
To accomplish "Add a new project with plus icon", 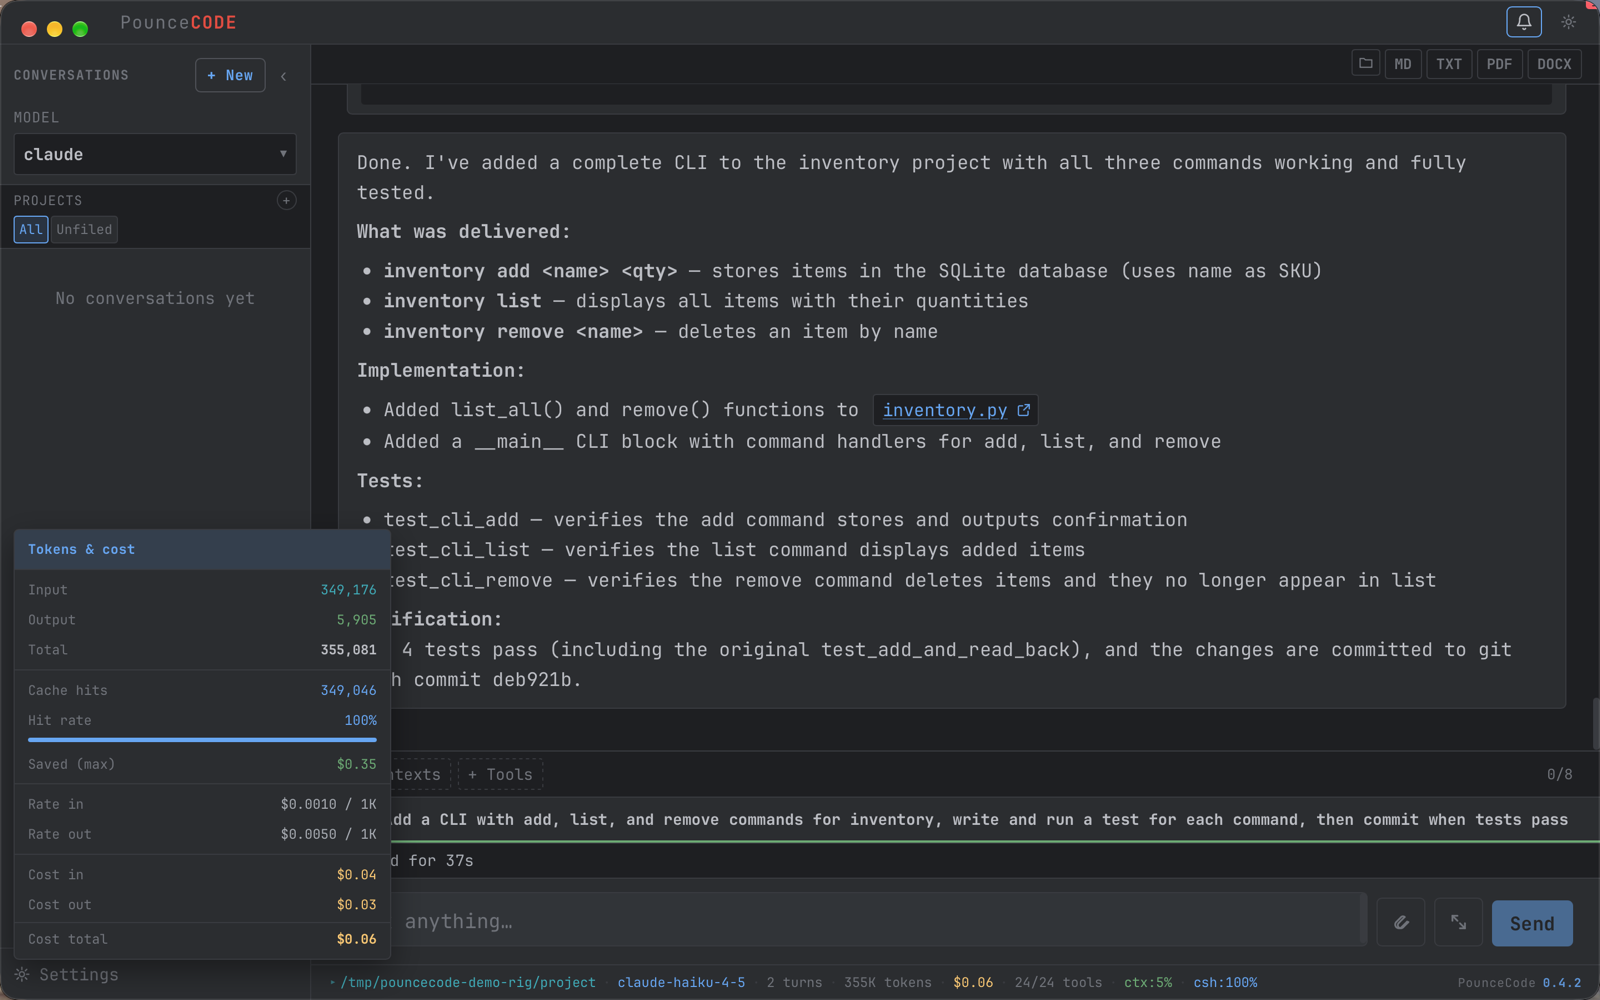I will [x=286, y=201].
